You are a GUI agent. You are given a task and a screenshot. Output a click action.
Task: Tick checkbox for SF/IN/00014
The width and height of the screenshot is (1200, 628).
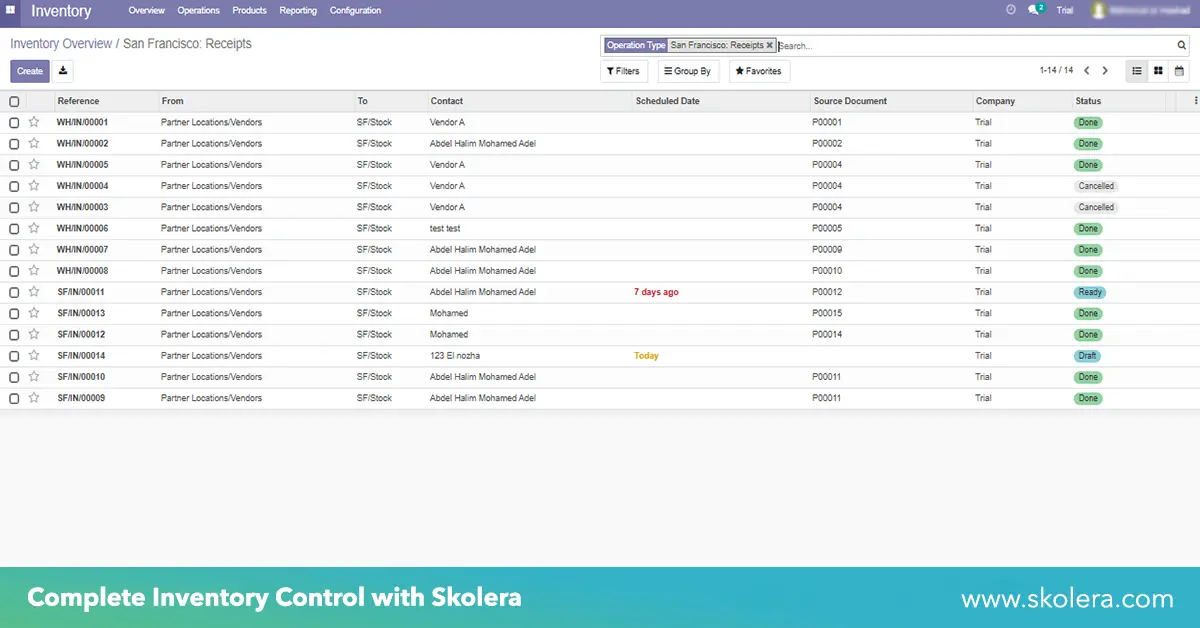(14, 356)
